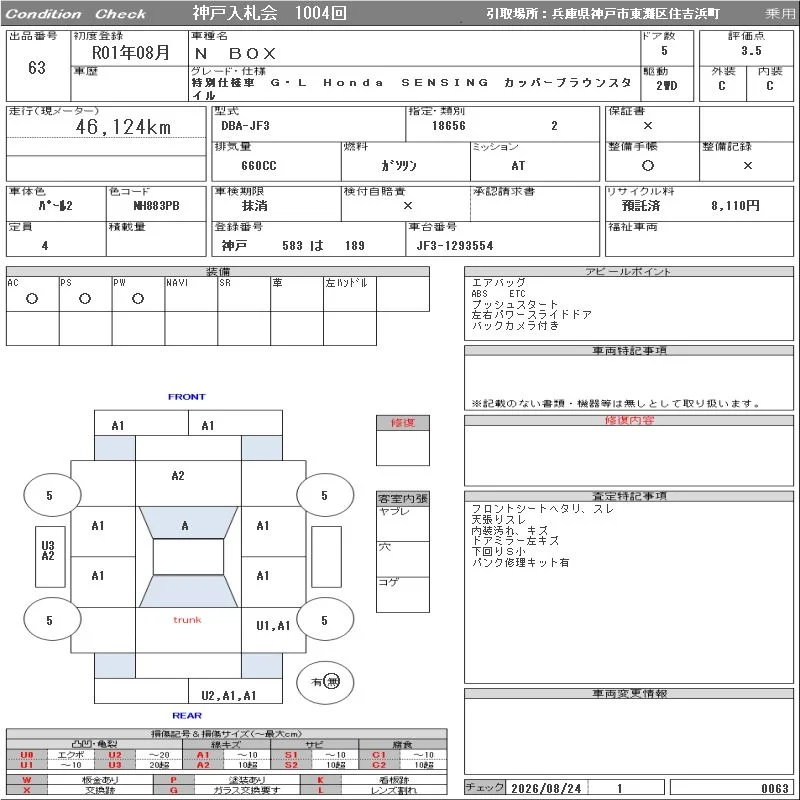800x800 pixels.
Task: Click the red "修復" box header
Action: 403,422
